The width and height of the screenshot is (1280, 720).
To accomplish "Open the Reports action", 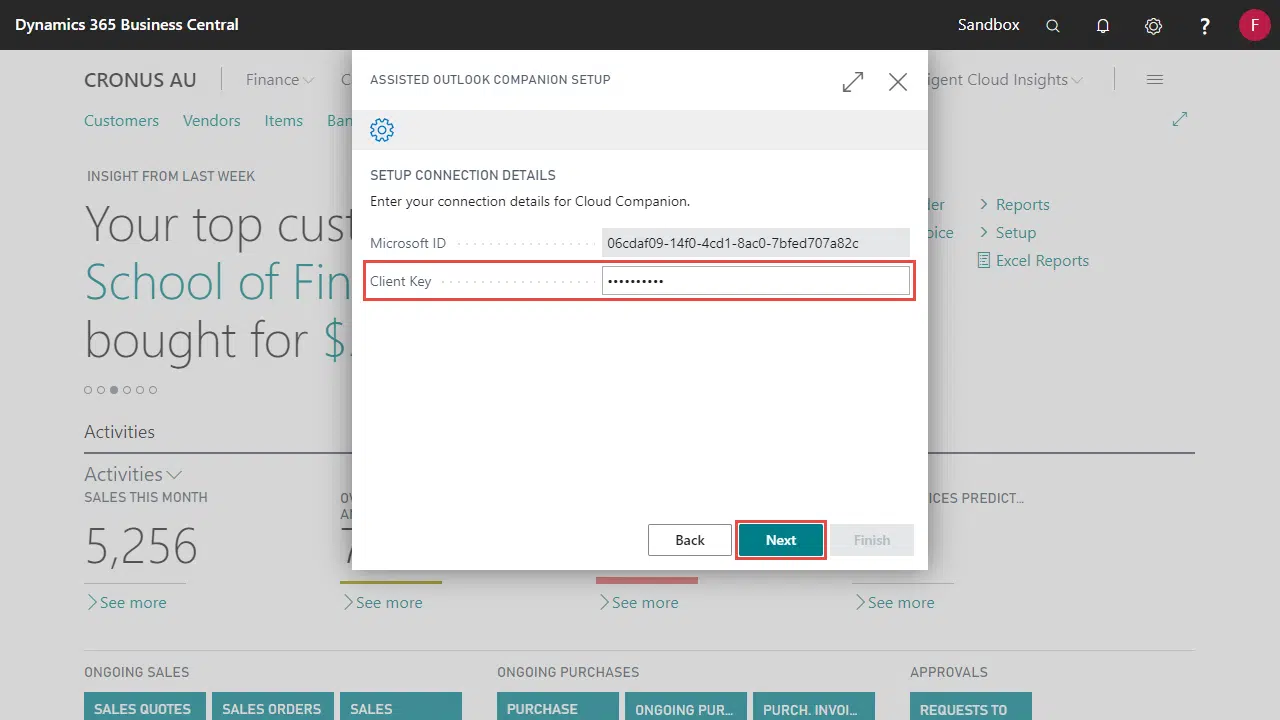I will point(1023,204).
